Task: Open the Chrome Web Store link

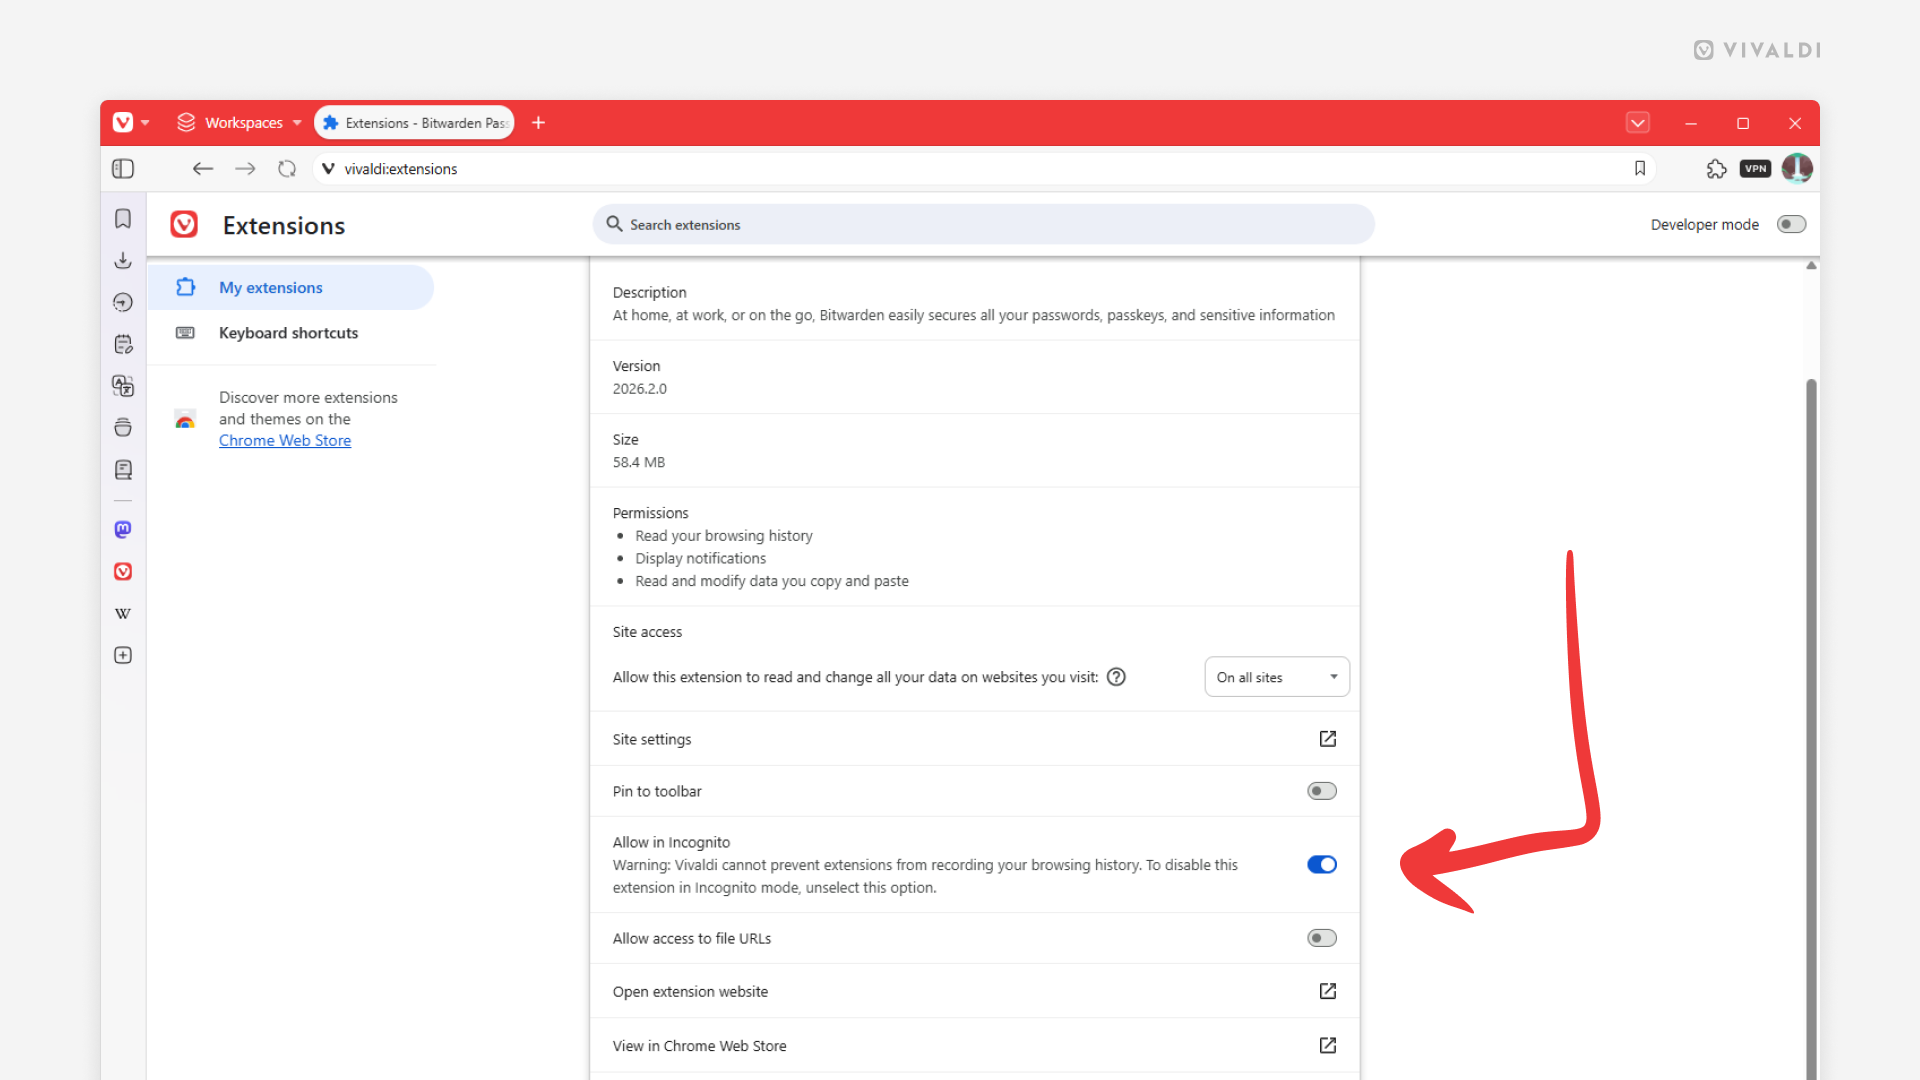Action: [x=284, y=440]
